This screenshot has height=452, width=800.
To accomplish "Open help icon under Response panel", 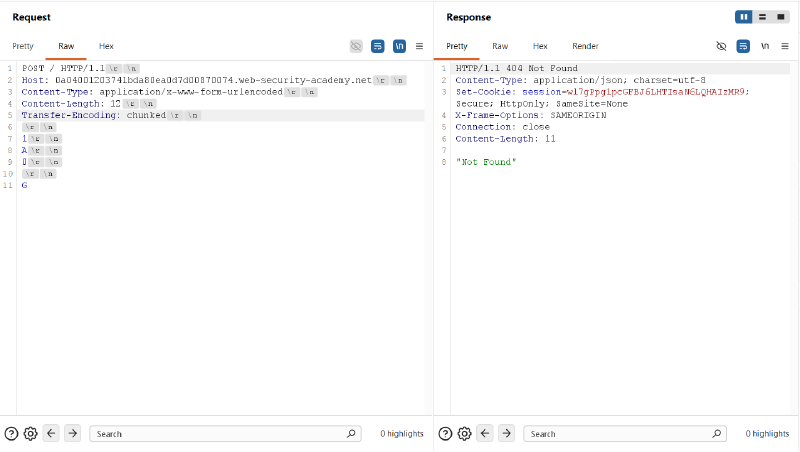I will 445,434.
